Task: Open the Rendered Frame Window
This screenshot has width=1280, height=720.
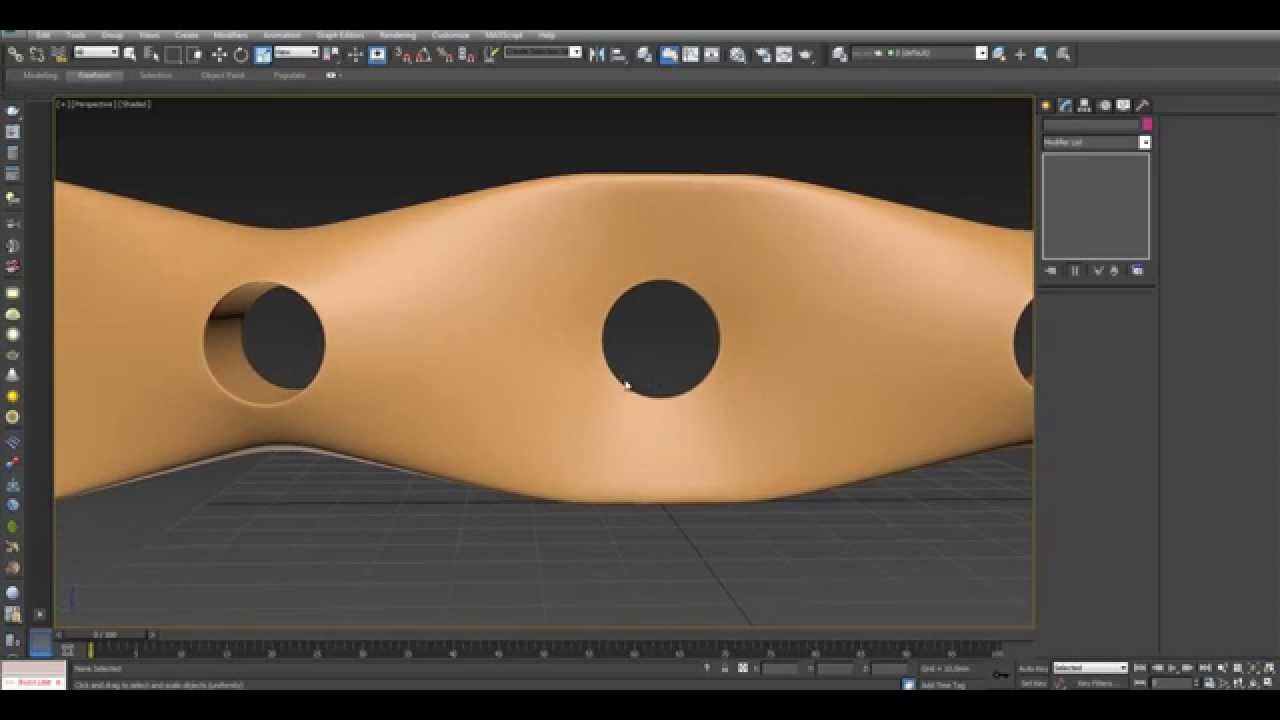Action: click(785, 54)
